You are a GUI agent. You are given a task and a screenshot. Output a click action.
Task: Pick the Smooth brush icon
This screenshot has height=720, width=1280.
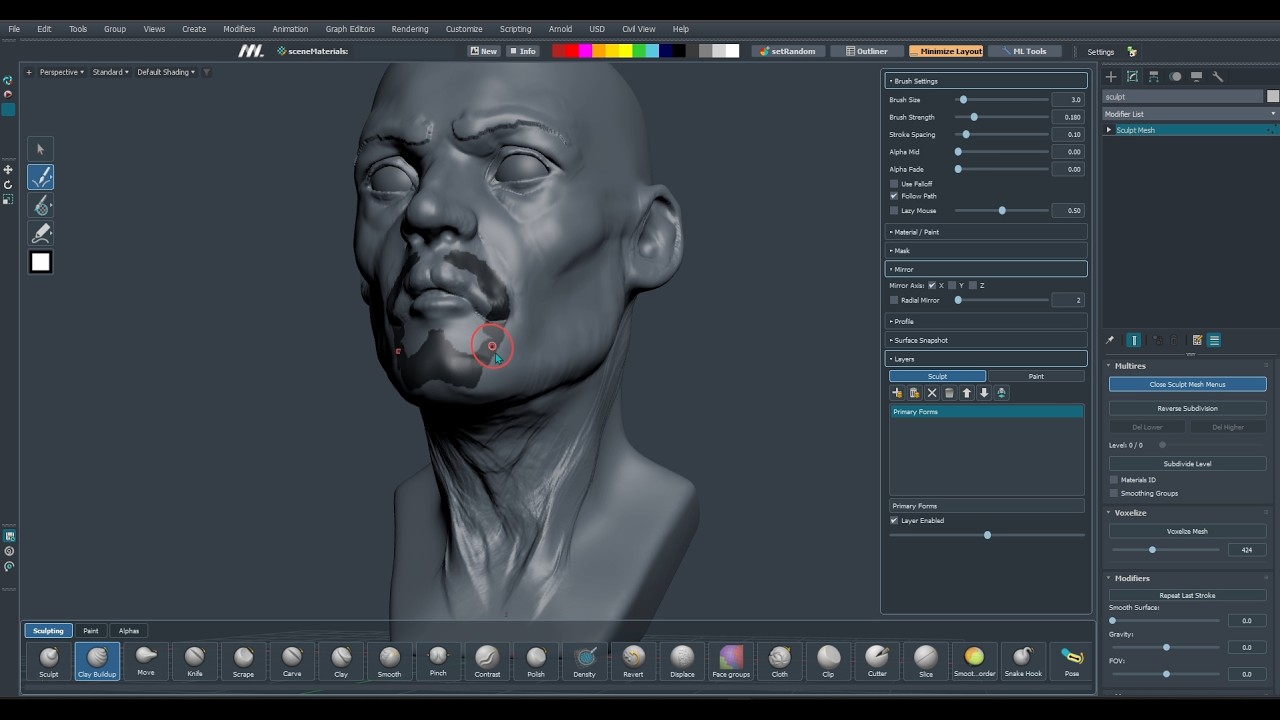tap(390, 661)
